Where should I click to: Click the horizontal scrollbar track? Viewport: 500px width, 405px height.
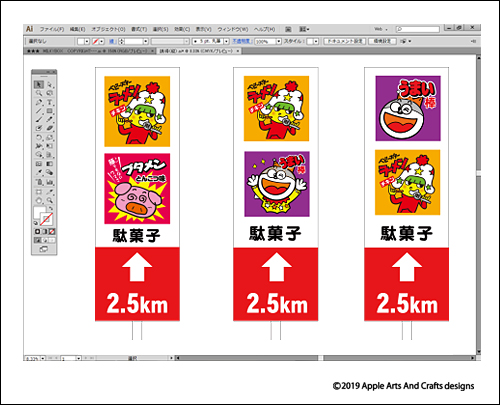click(325, 358)
